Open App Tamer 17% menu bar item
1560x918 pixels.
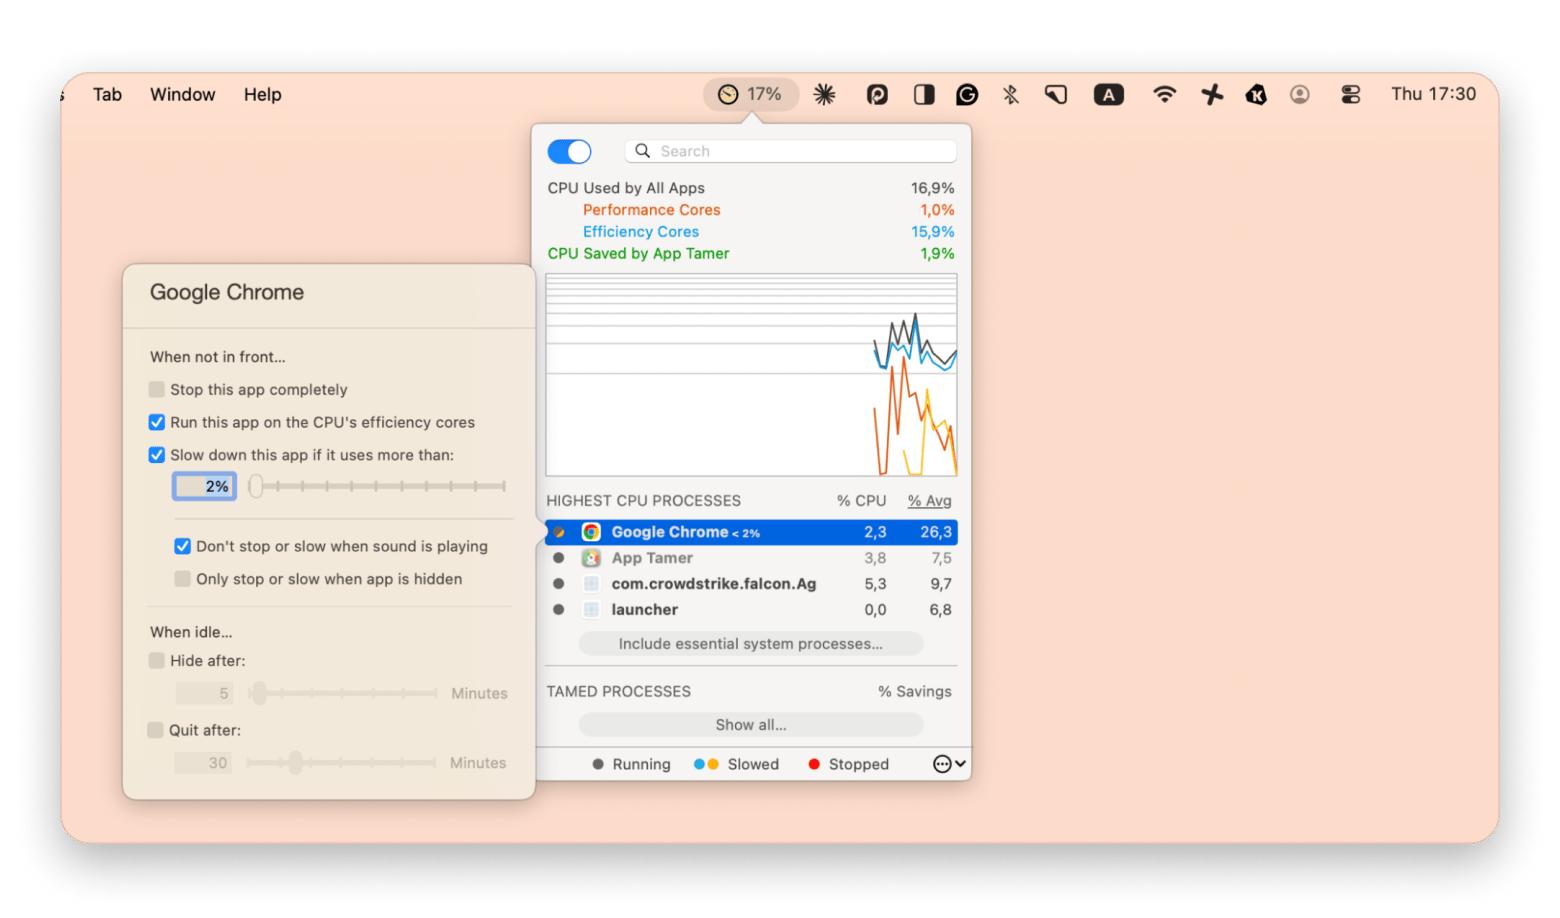coord(751,94)
